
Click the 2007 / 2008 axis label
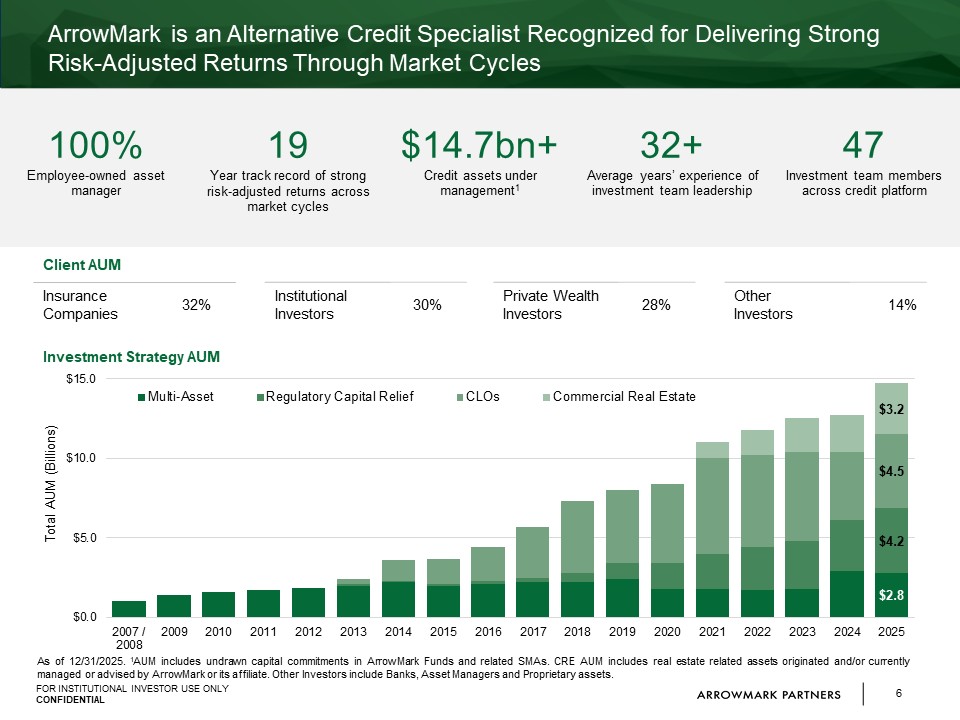coord(128,638)
